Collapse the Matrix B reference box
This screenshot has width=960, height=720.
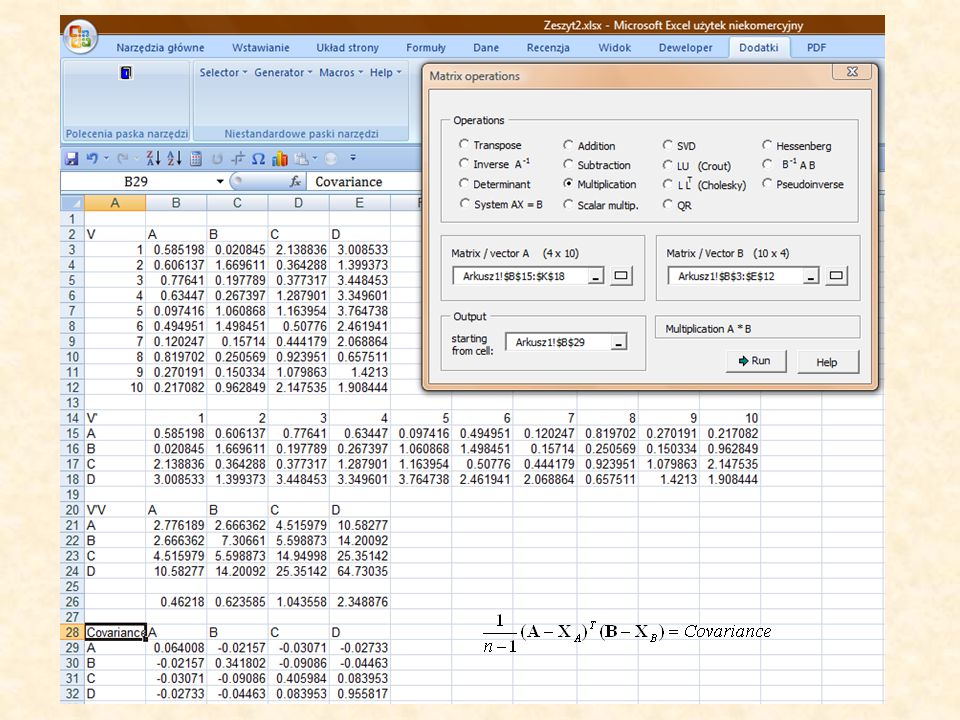(810, 277)
